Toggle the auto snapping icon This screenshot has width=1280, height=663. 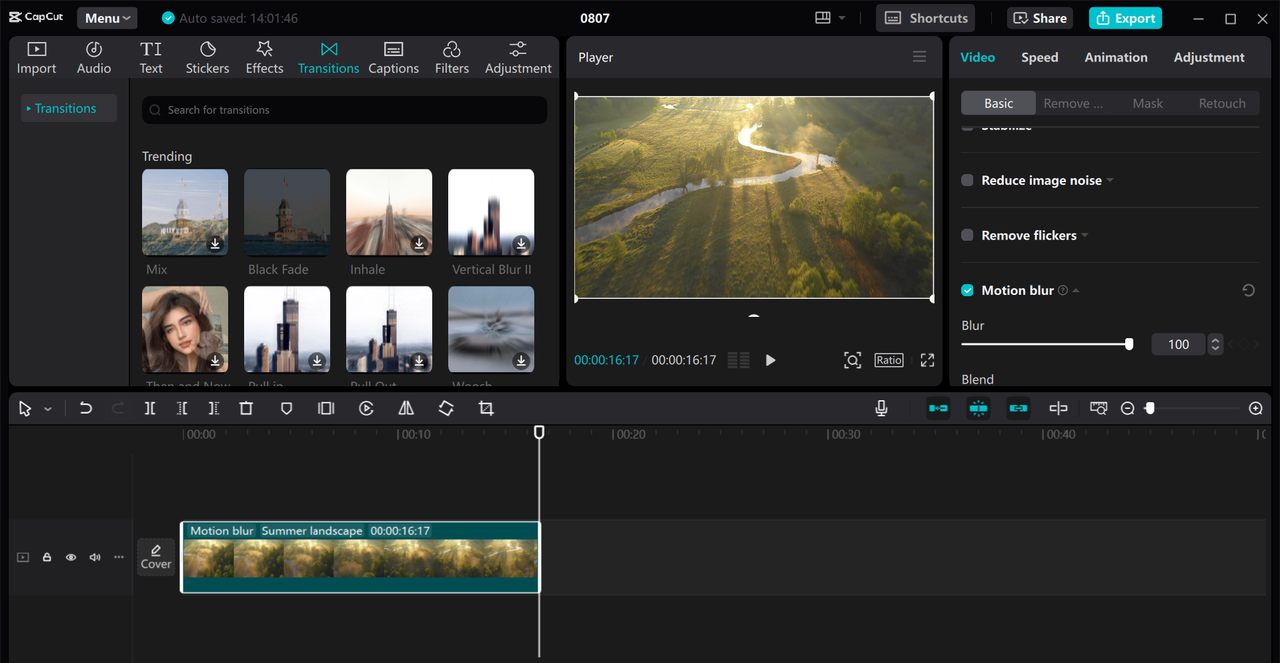[978, 408]
